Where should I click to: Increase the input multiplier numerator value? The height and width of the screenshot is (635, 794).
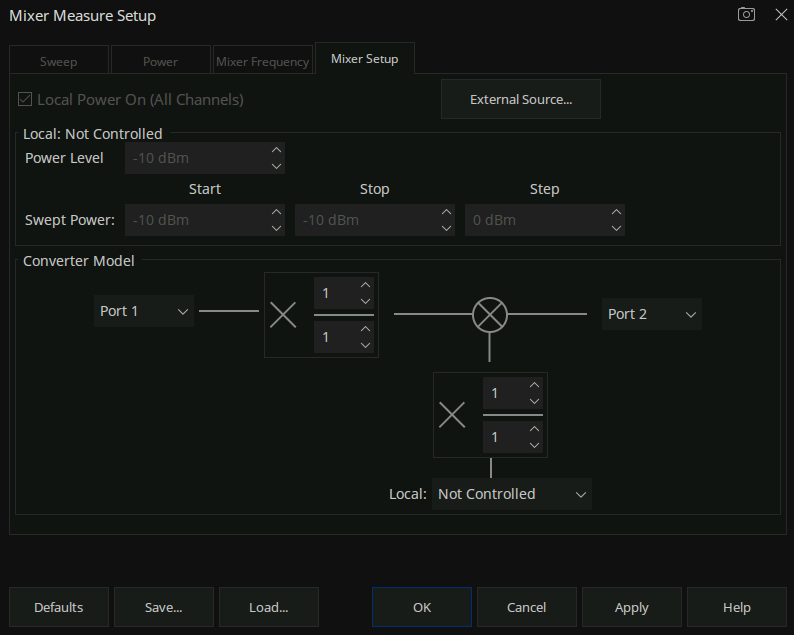[x=365, y=286]
